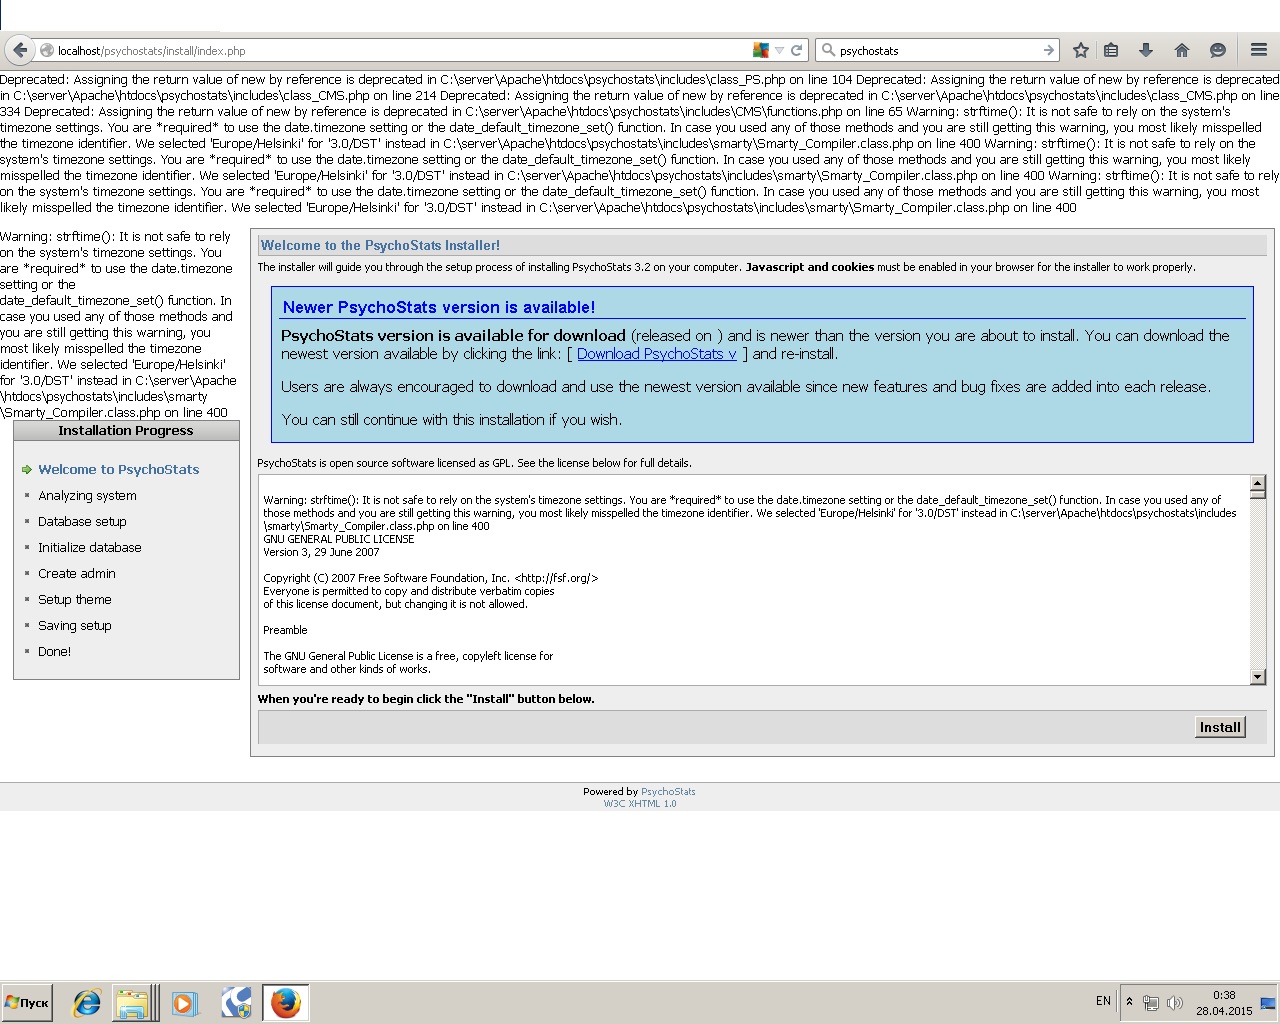The width and height of the screenshot is (1280, 1024).
Task: Select the Done! step
Action: (55, 651)
